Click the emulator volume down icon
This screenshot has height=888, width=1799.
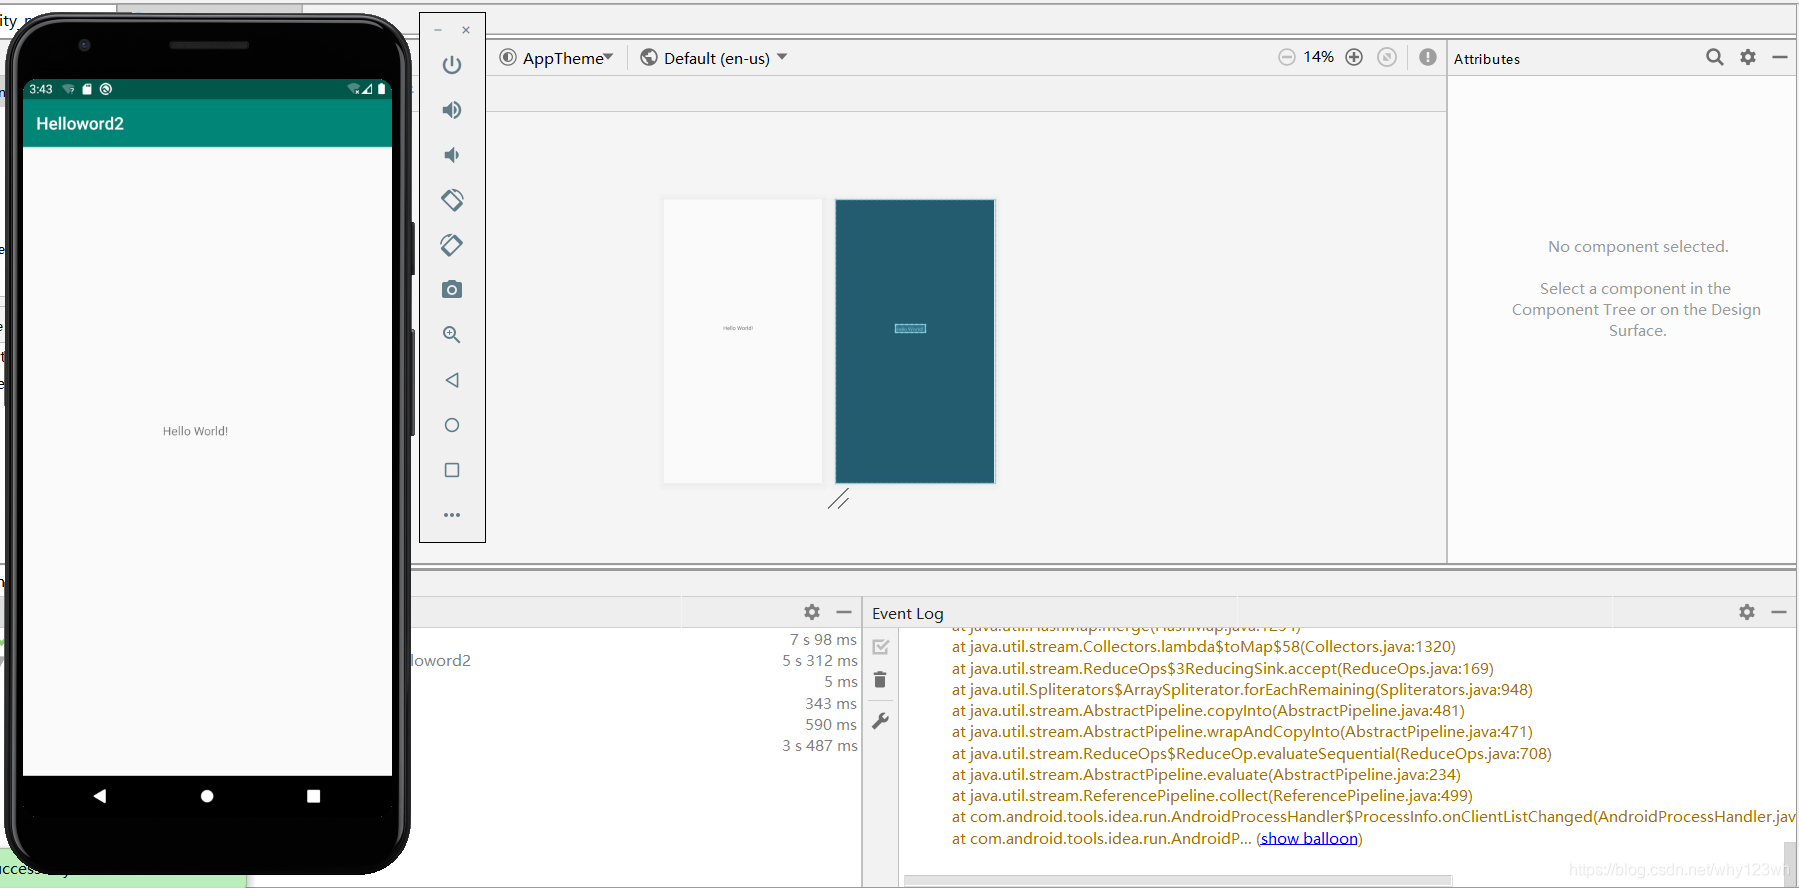click(452, 155)
